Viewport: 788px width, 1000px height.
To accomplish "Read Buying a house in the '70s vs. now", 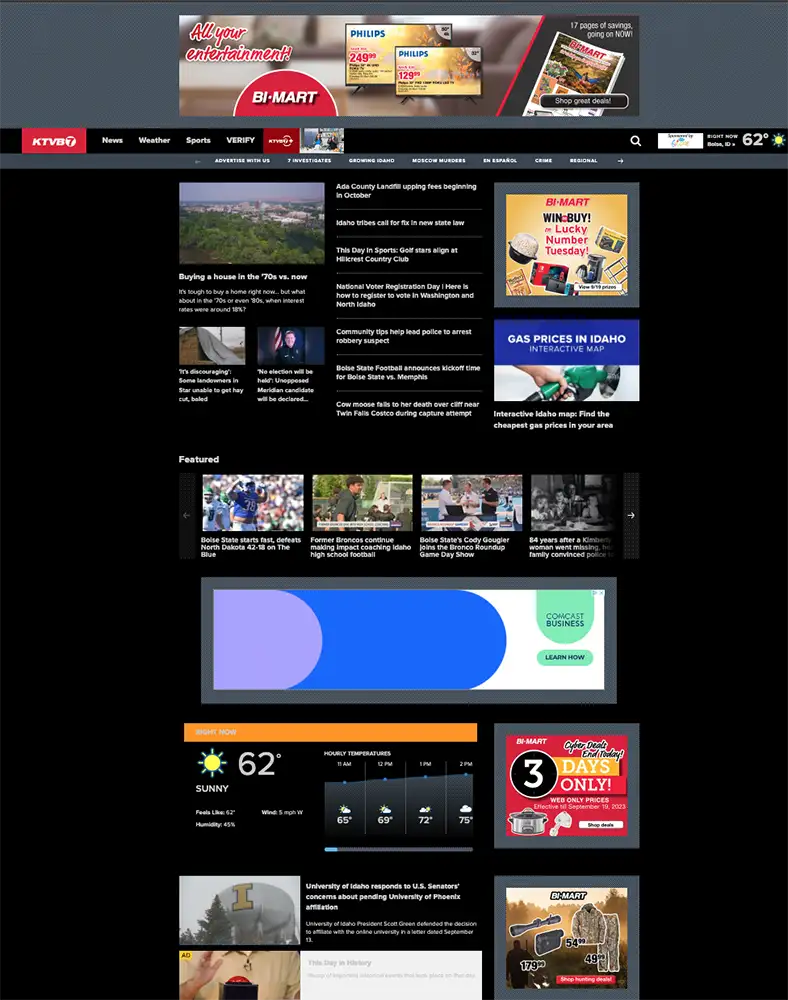I will pos(243,277).
